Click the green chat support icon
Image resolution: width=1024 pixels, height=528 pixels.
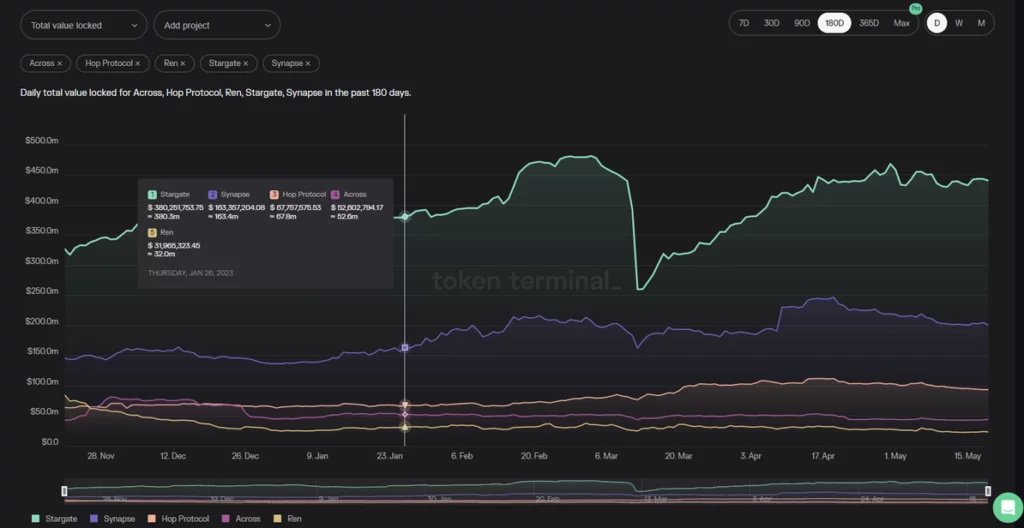point(1006,507)
